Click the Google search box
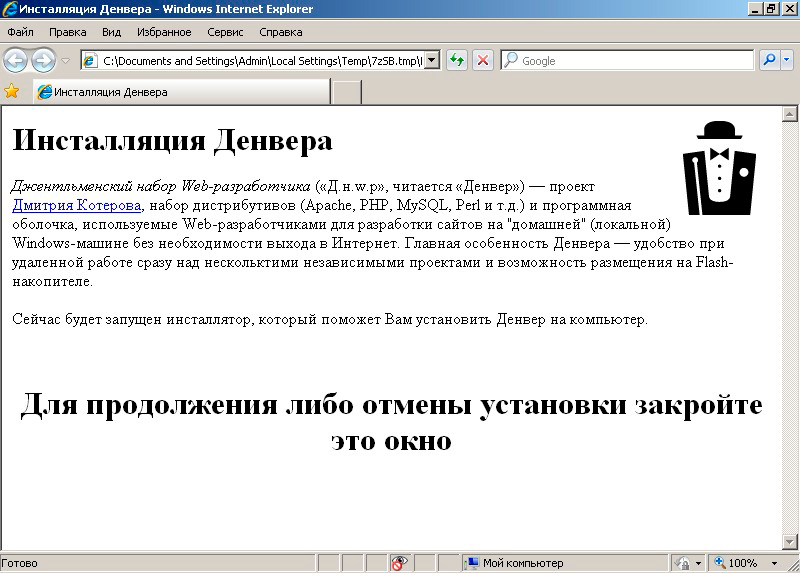This screenshot has height=573, width=800. click(x=628, y=61)
